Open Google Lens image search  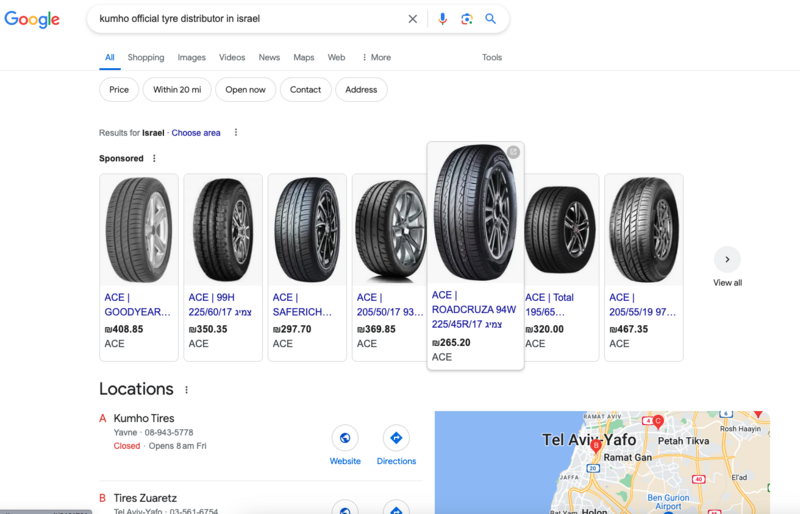tap(466, 19)
